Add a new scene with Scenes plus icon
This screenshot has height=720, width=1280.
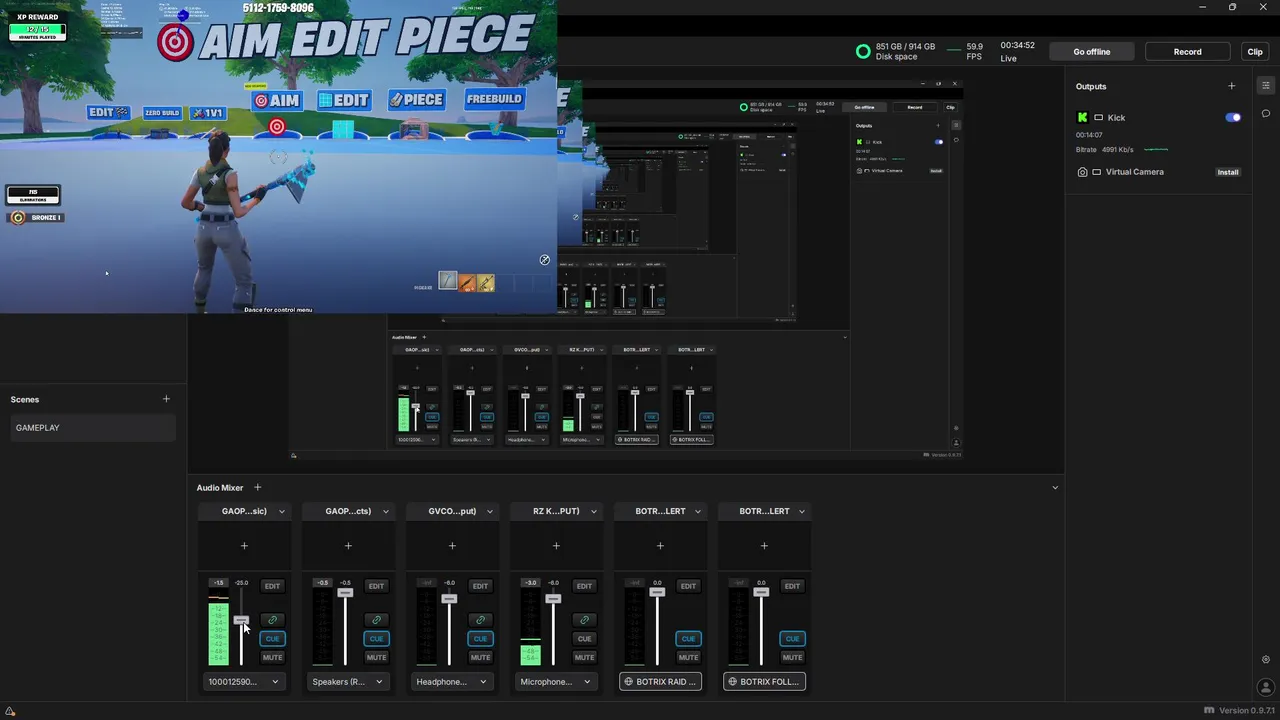[166, 399]
